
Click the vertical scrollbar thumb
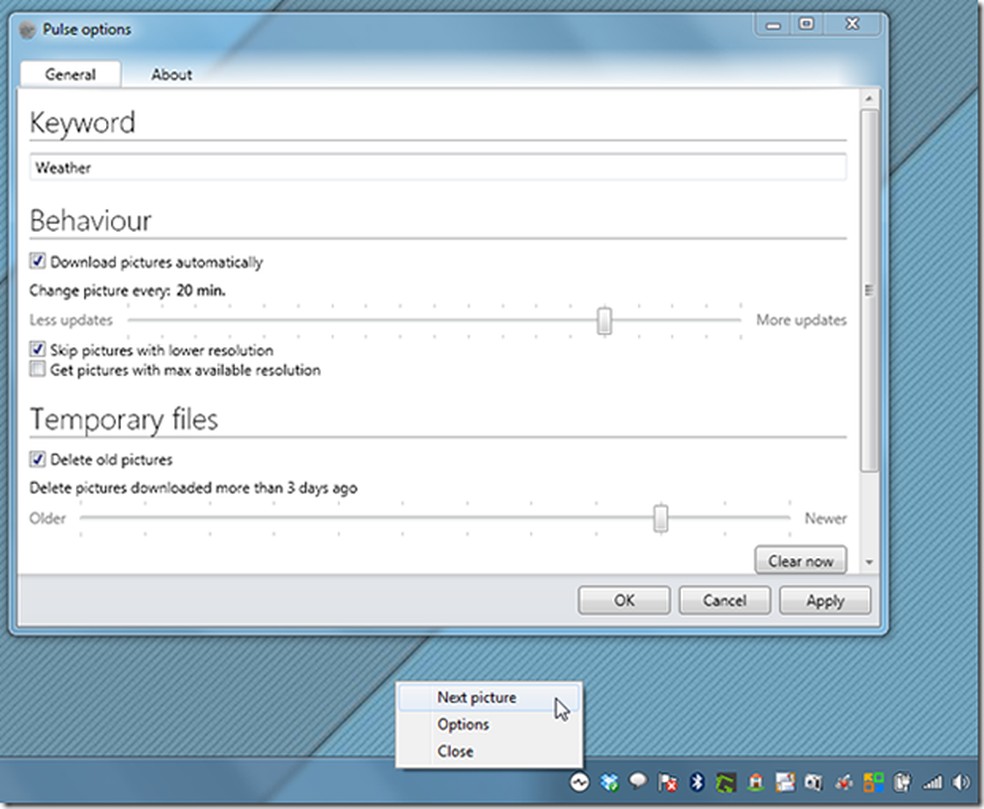click(869, 290)
